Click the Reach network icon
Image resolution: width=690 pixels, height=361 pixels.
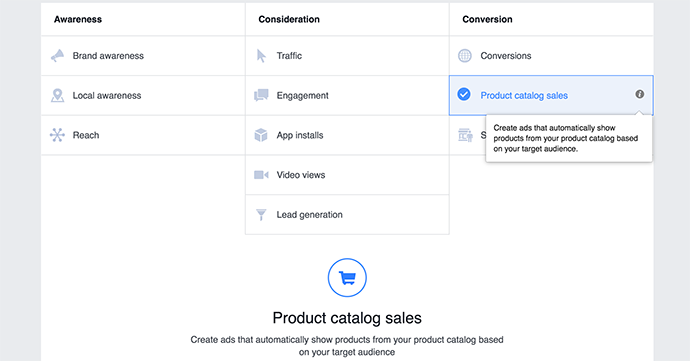tap(57, 135)
